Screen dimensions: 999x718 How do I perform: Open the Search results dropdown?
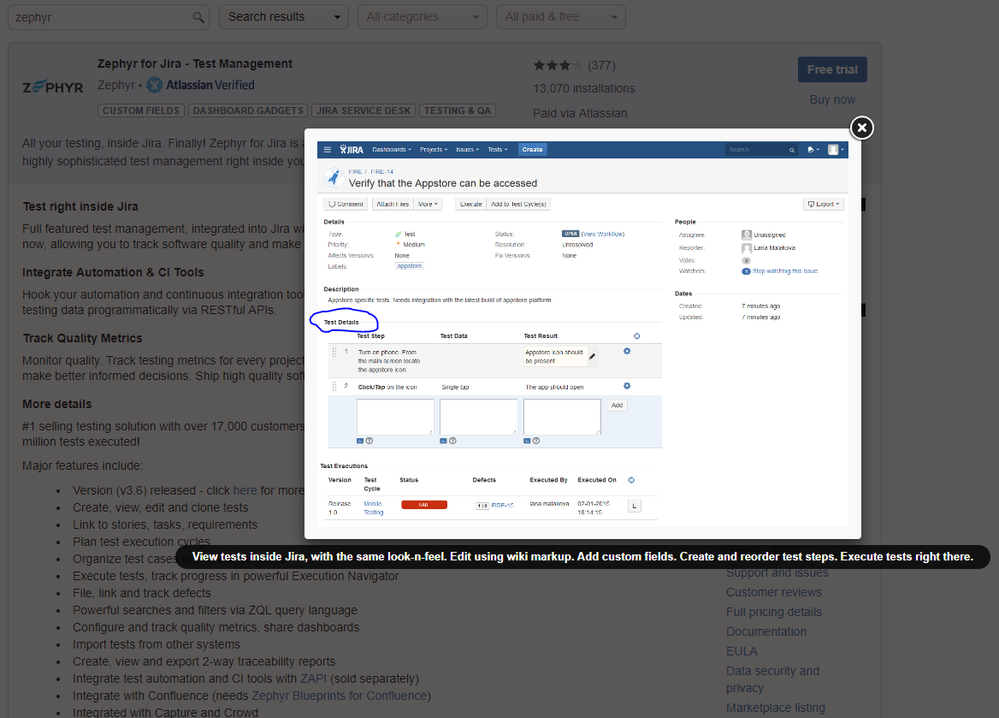284,17
